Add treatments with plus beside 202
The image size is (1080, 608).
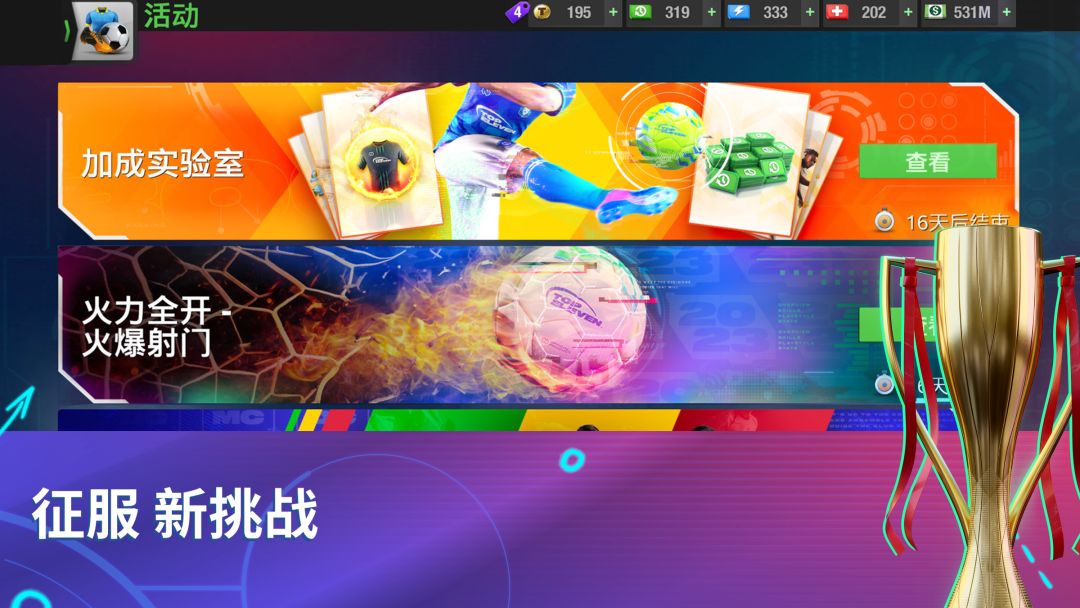(x=908, y=12)
